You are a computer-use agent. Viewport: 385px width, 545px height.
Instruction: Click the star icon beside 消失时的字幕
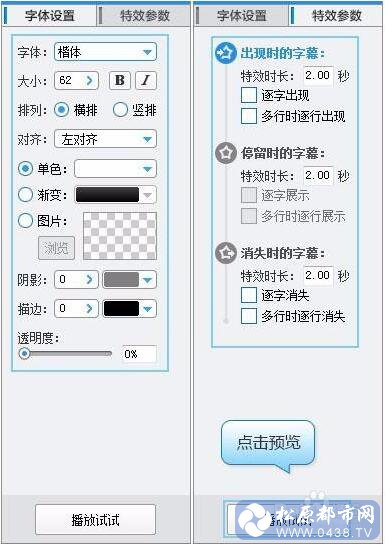[x=226, y=253]
